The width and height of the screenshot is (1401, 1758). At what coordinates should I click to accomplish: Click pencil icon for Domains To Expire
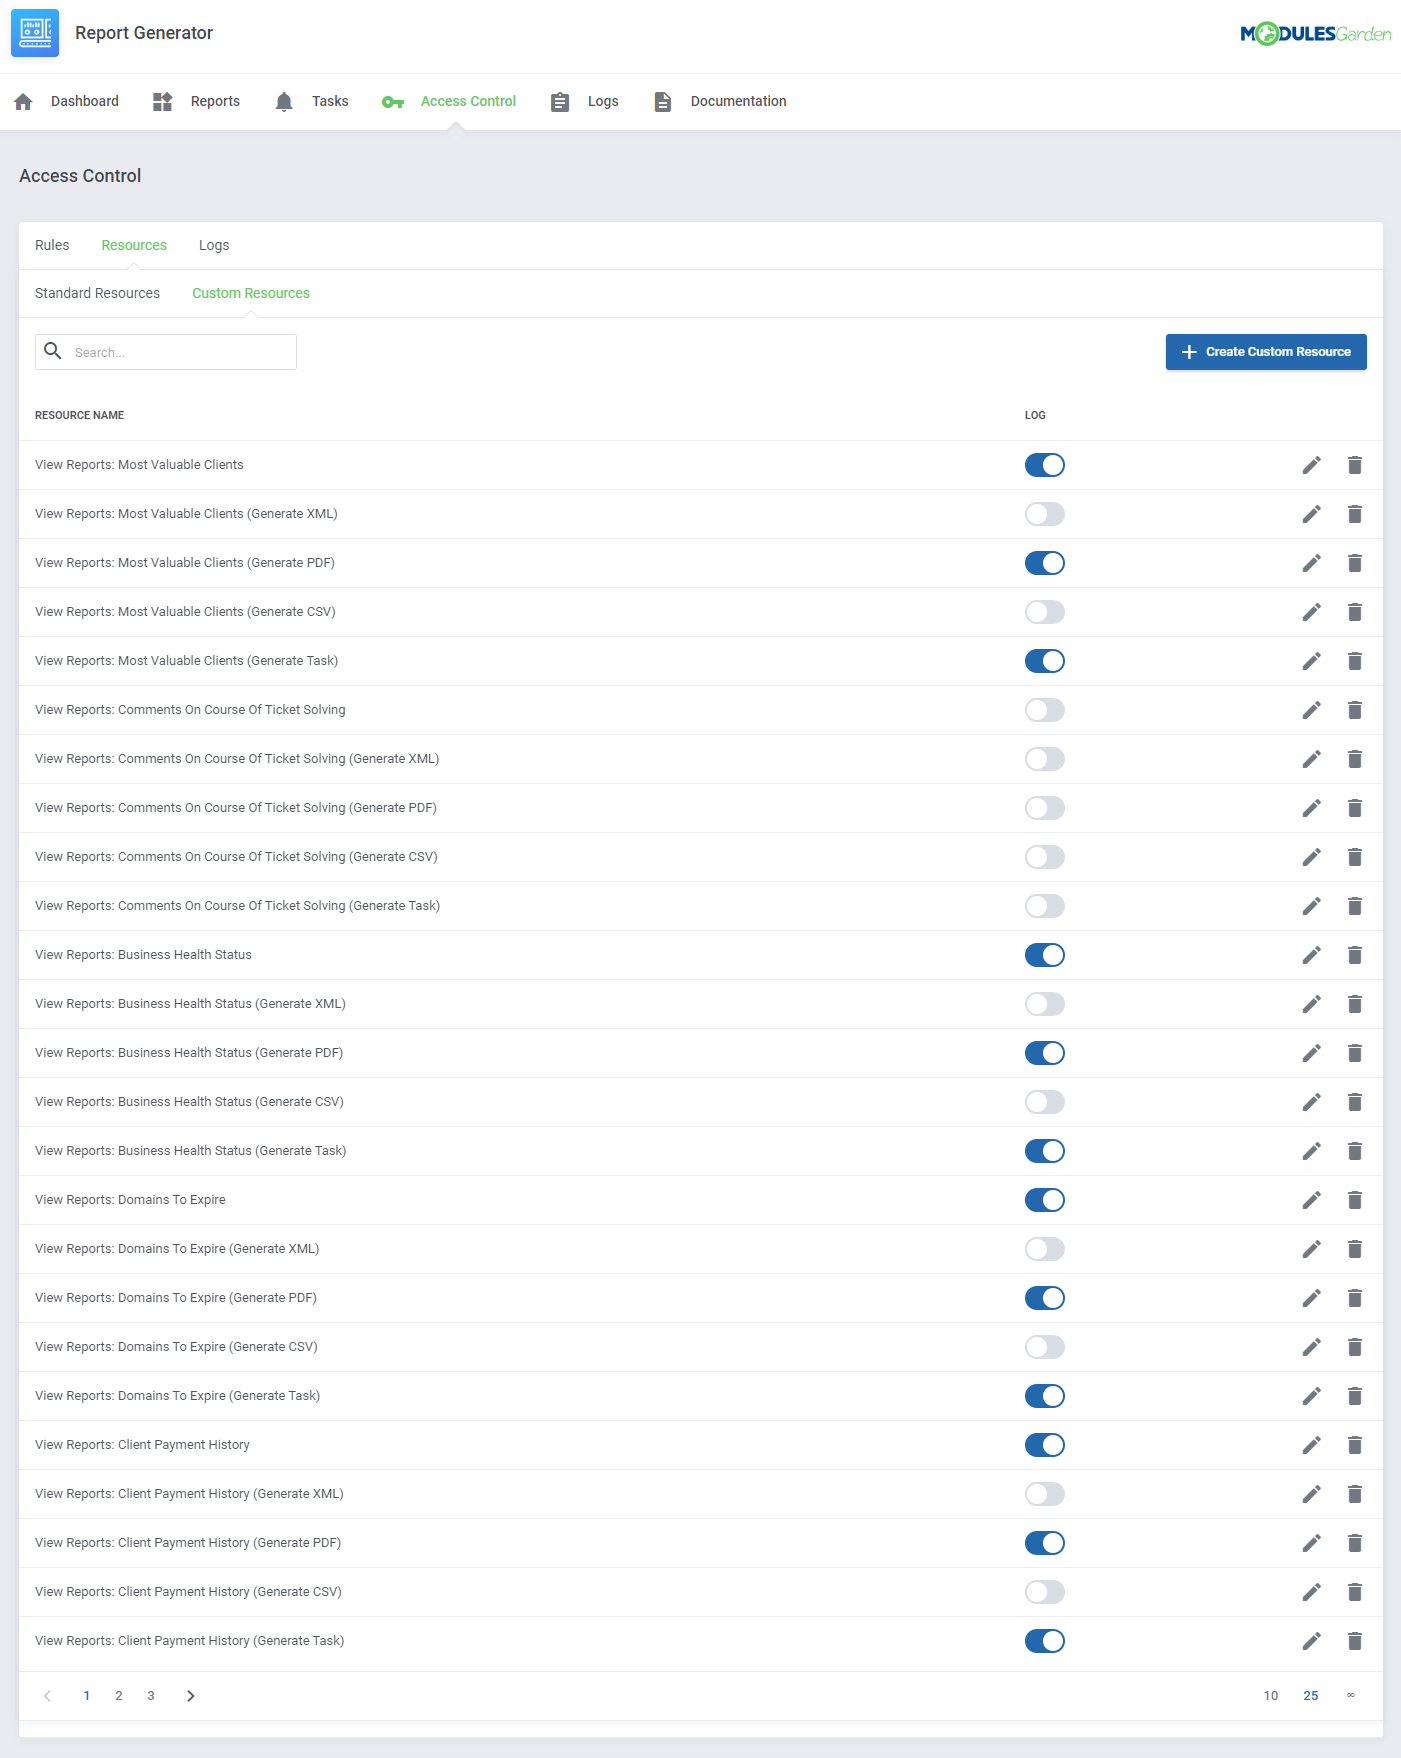[1311, 1200]
